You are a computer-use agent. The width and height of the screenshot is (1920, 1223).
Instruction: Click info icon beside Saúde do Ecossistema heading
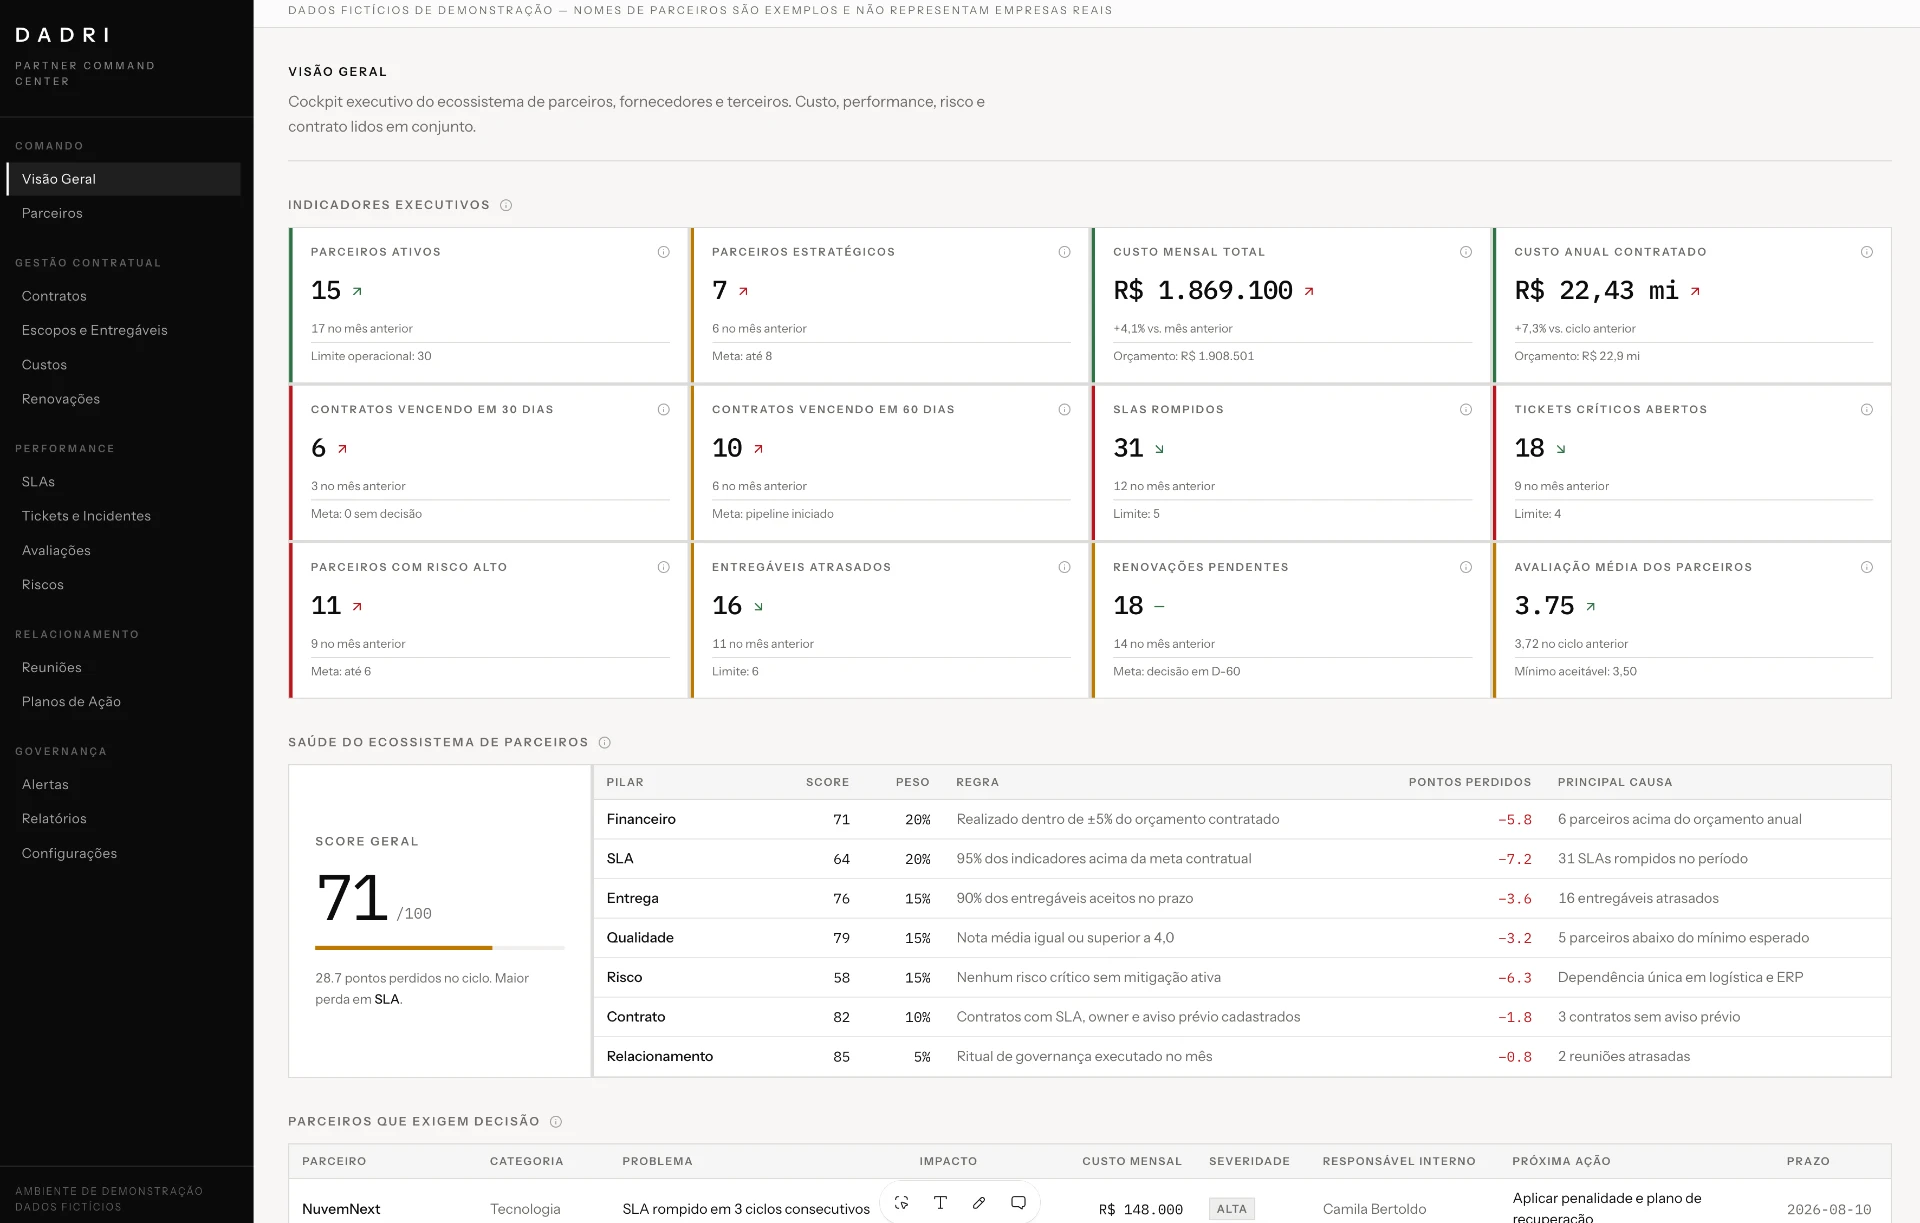pyautogui.click(x=604, y=743)
